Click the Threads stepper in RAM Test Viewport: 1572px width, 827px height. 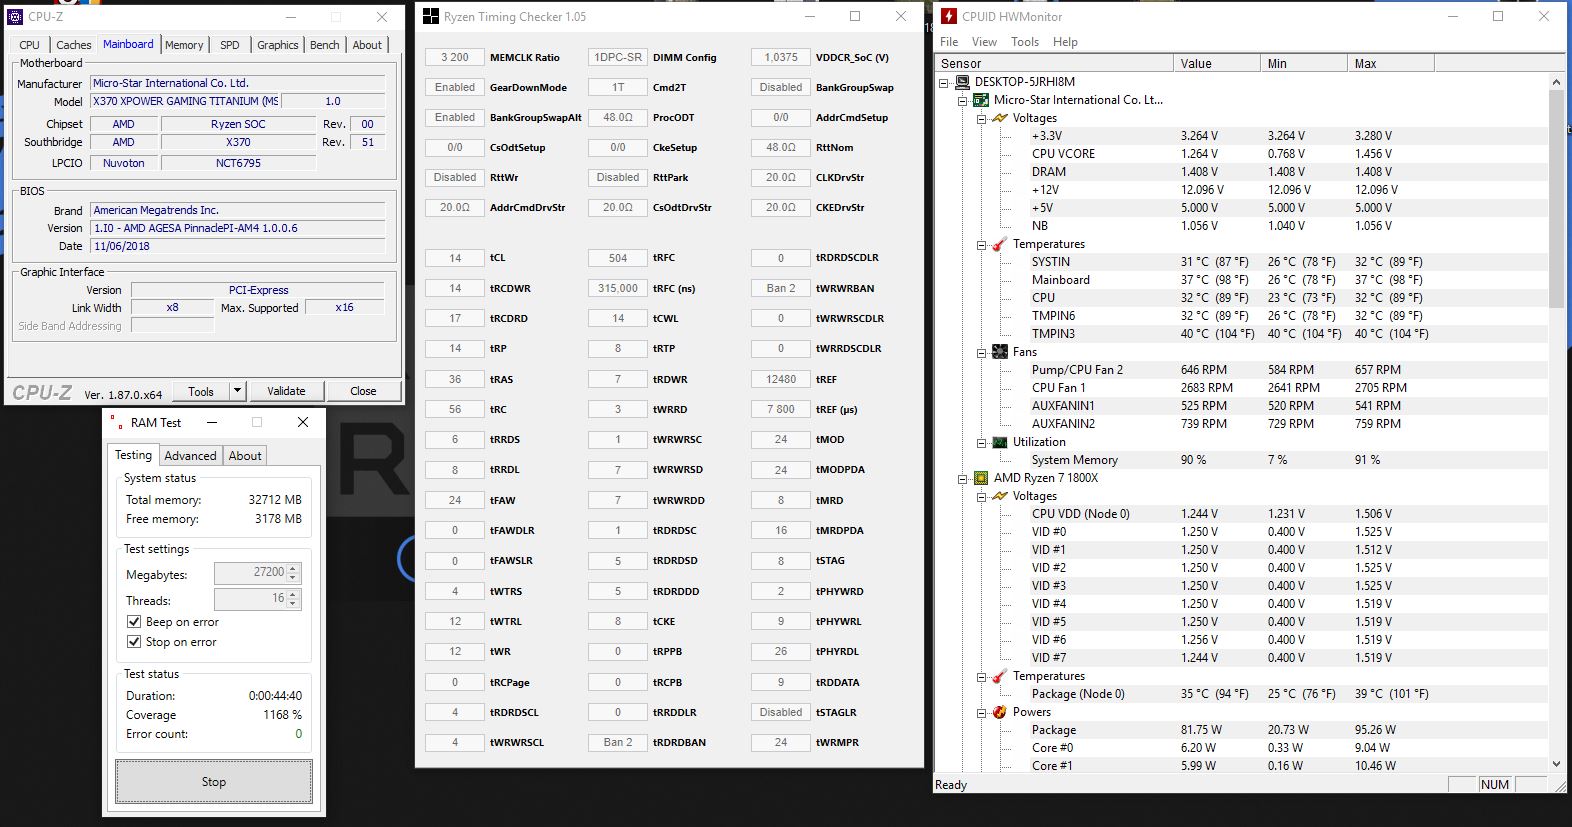tap(293, 598)
